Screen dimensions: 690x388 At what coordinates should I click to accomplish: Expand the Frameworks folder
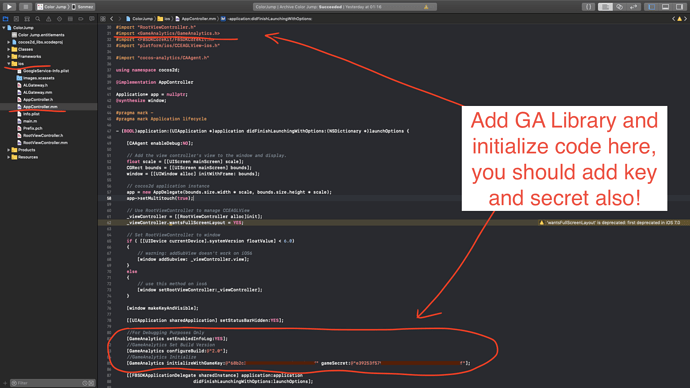(9, 56)
